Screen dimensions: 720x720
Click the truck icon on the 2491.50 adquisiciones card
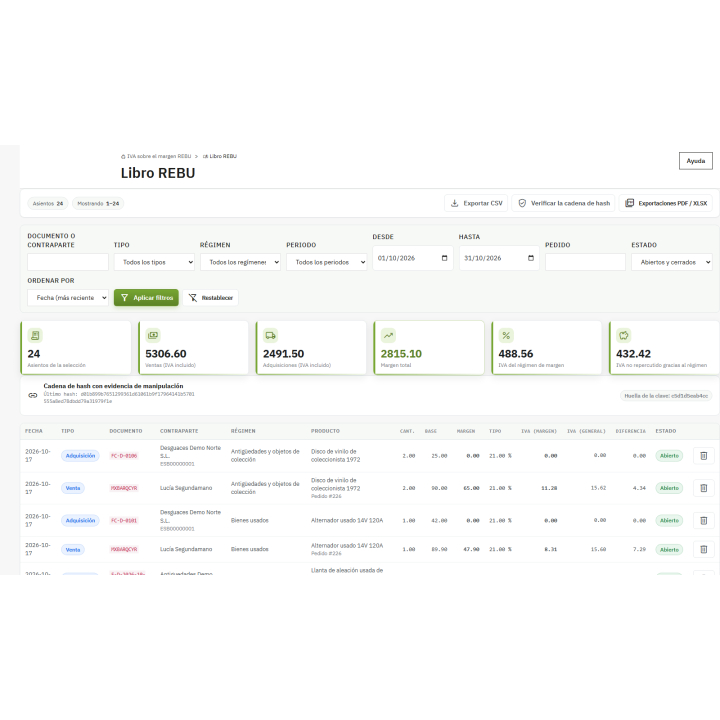pyautogui.click(x=270, y=336)
